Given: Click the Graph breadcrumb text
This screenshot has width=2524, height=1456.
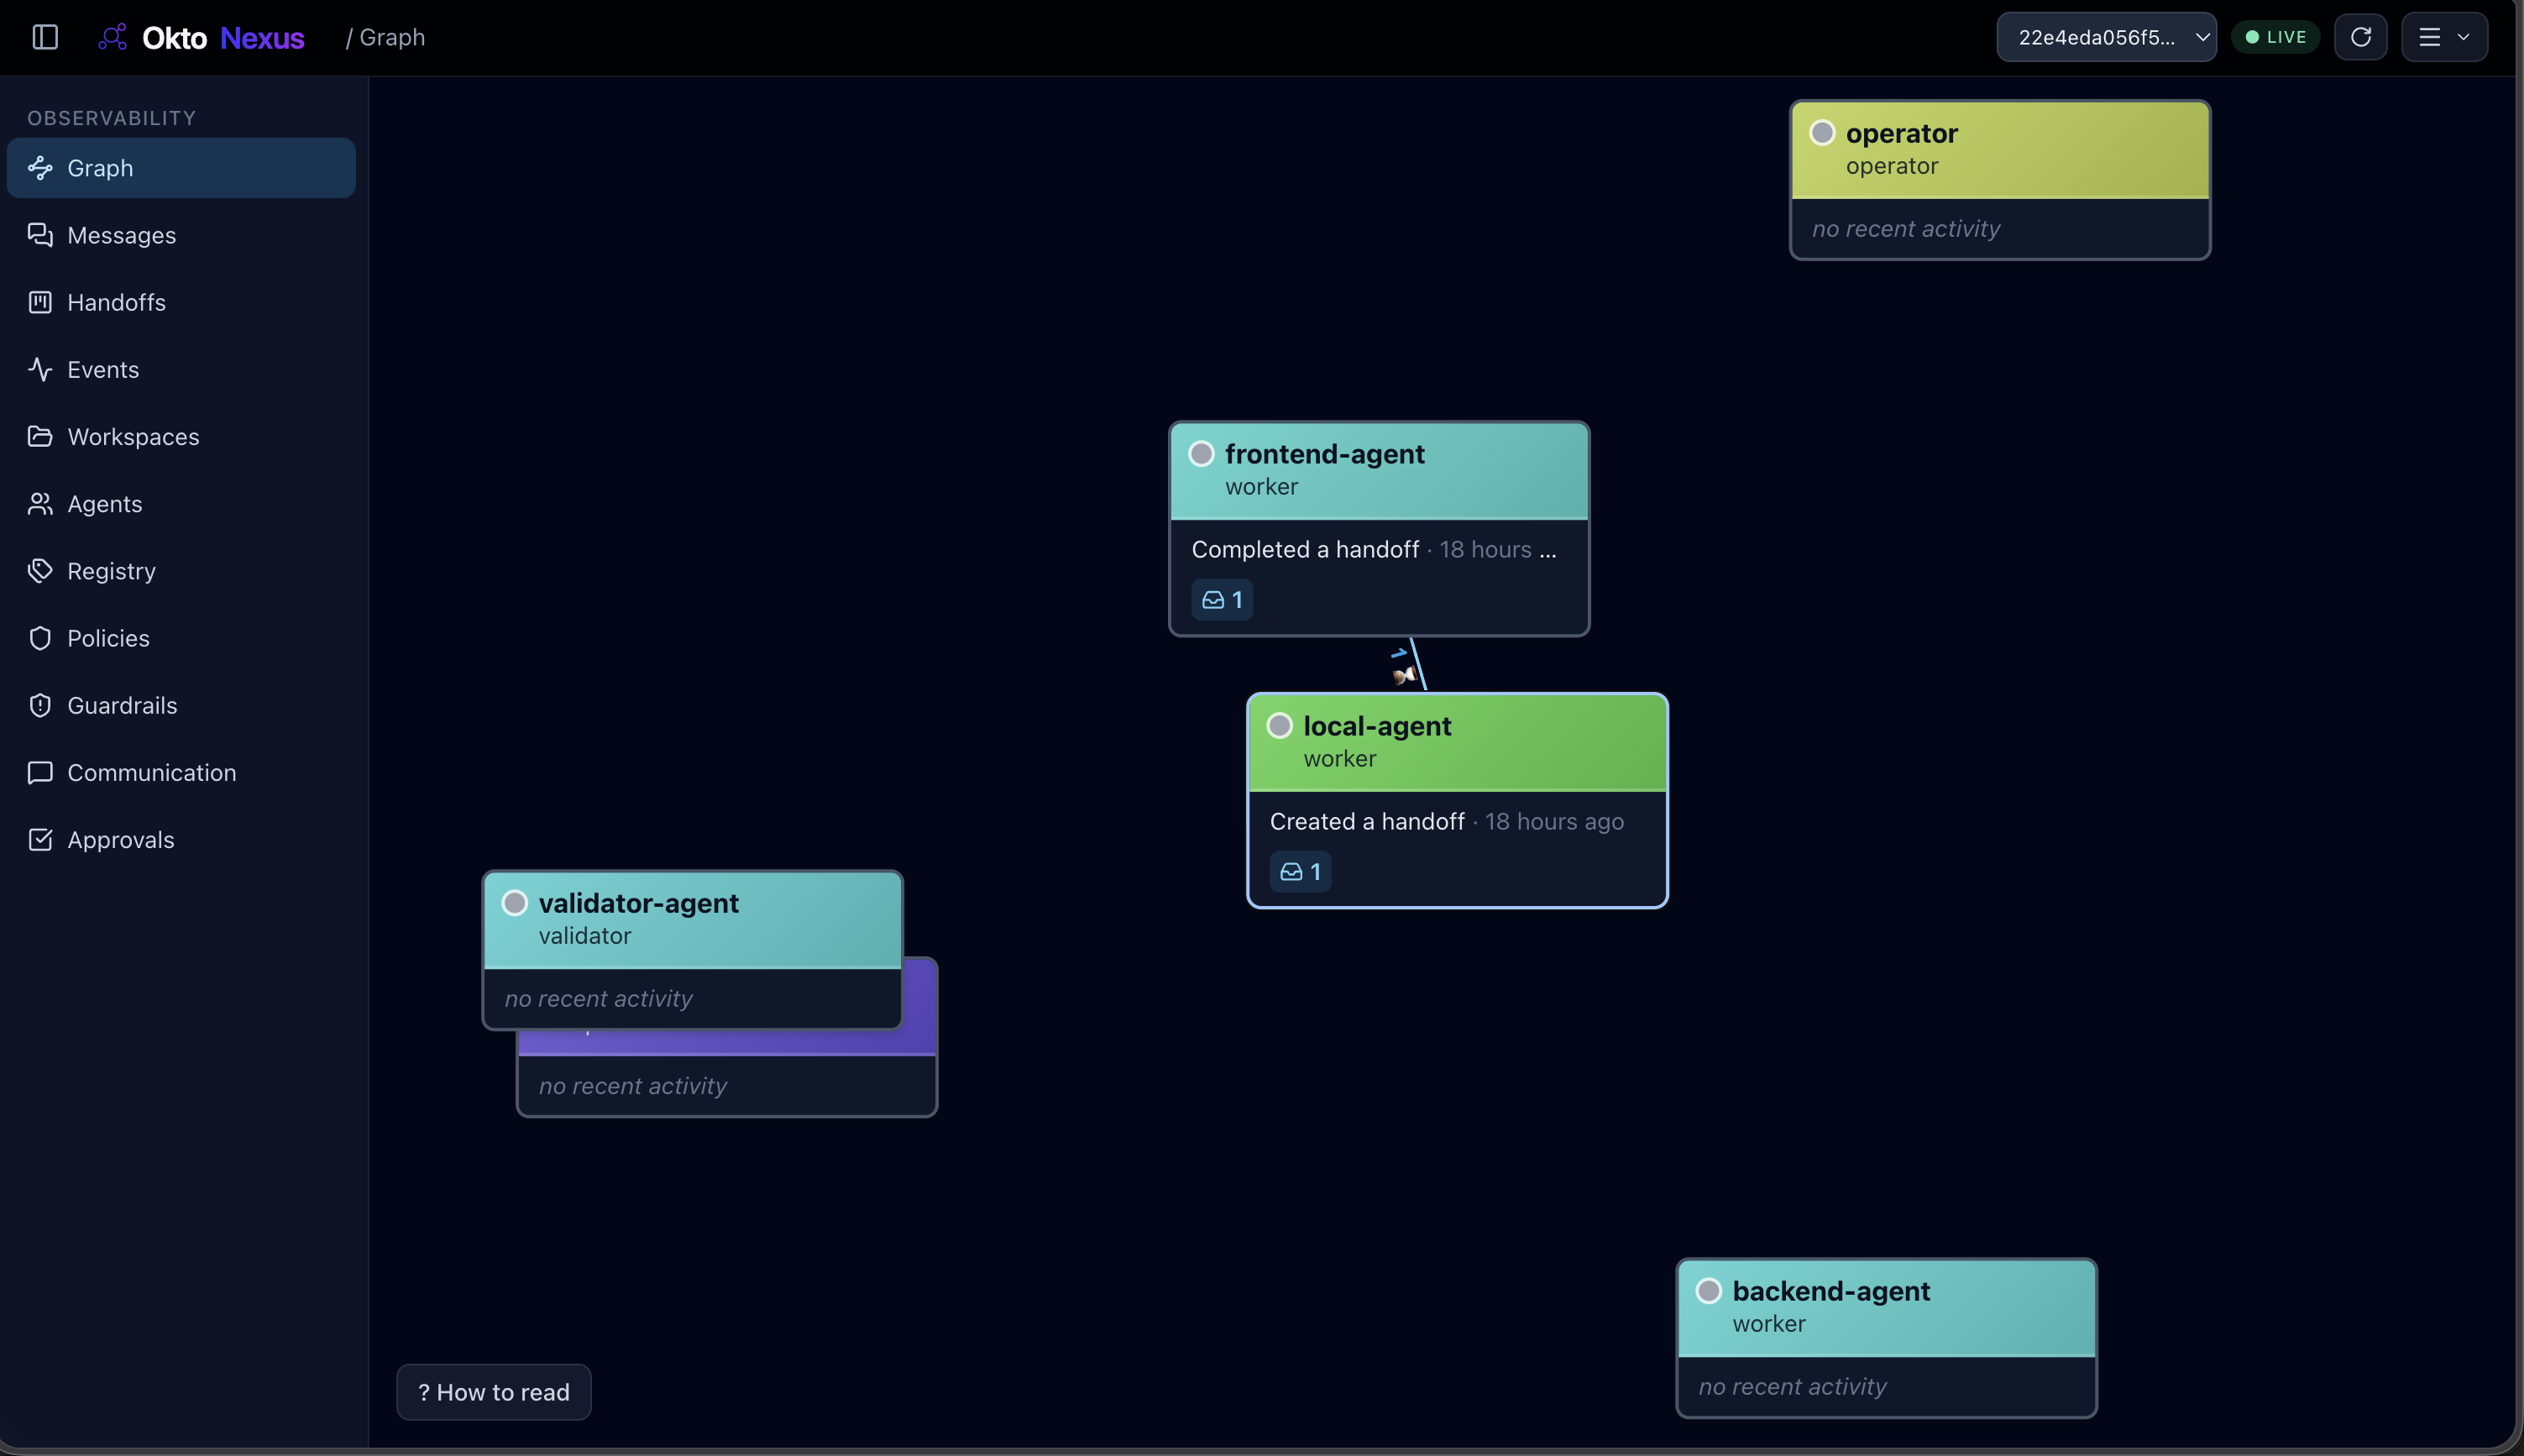Looking at the screenshot, I should click(392, 37).
